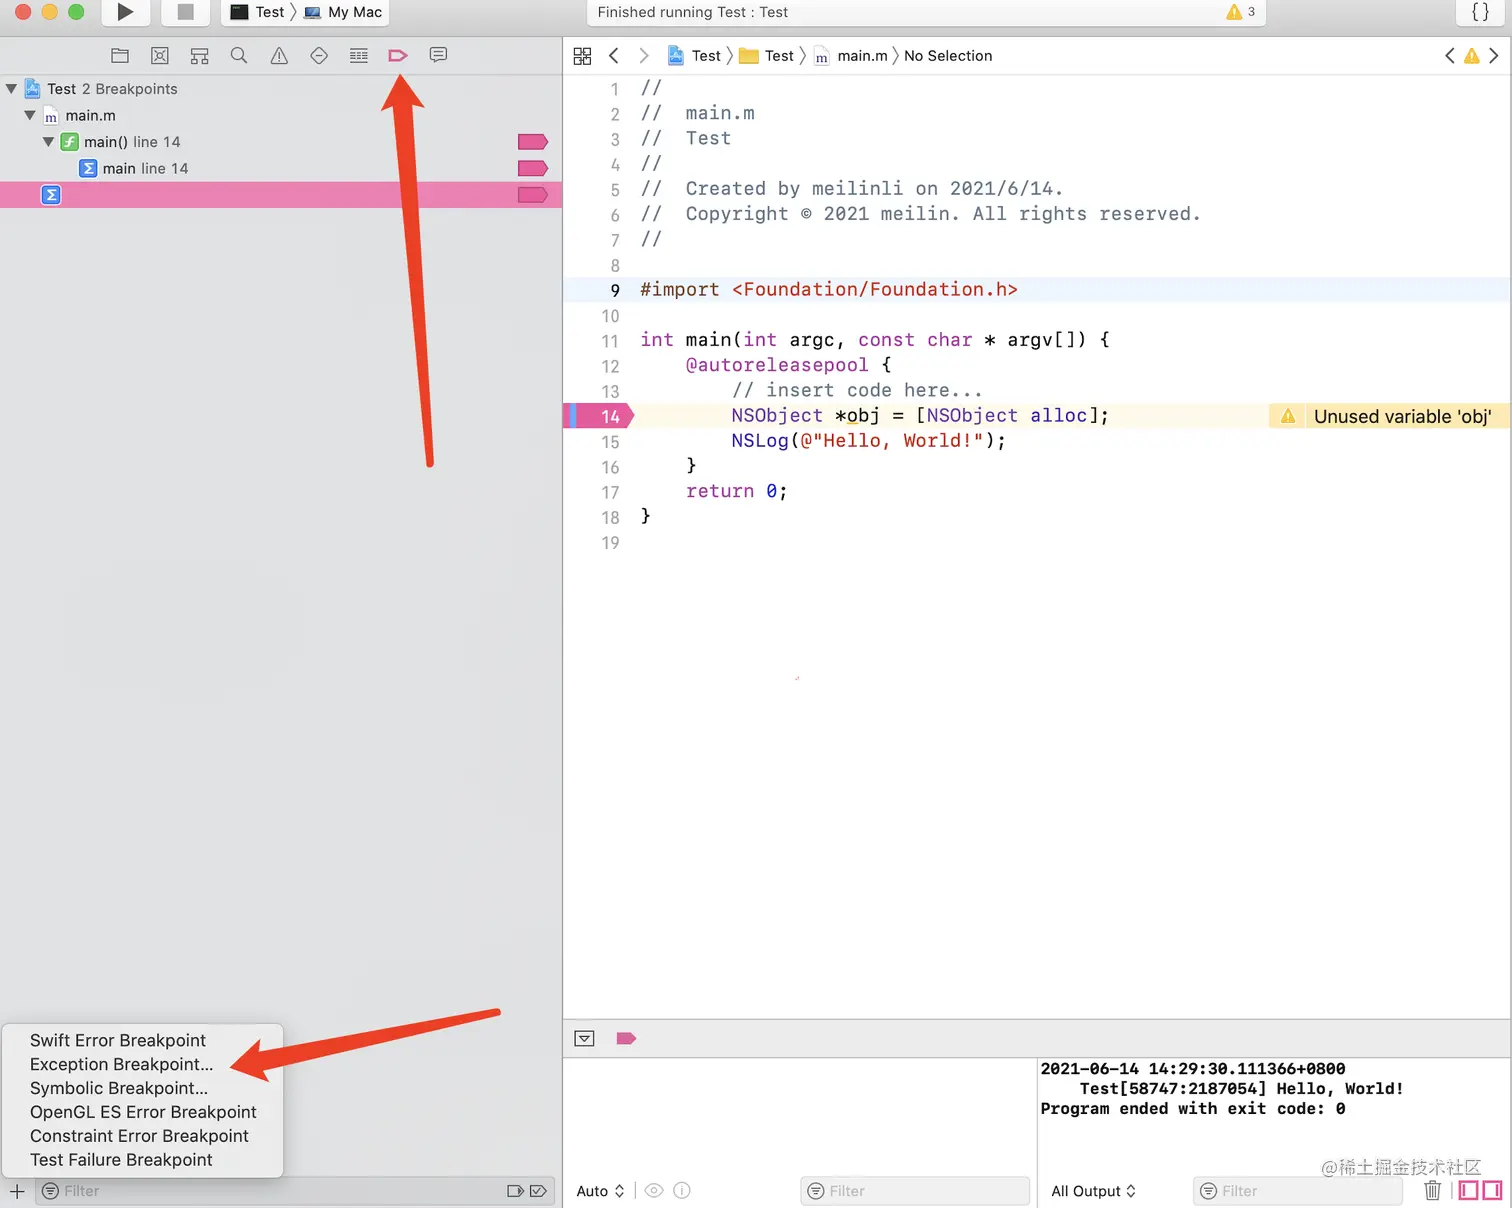
Task: Toggle show only enabled breakpoints filter
Action: 516,1191
